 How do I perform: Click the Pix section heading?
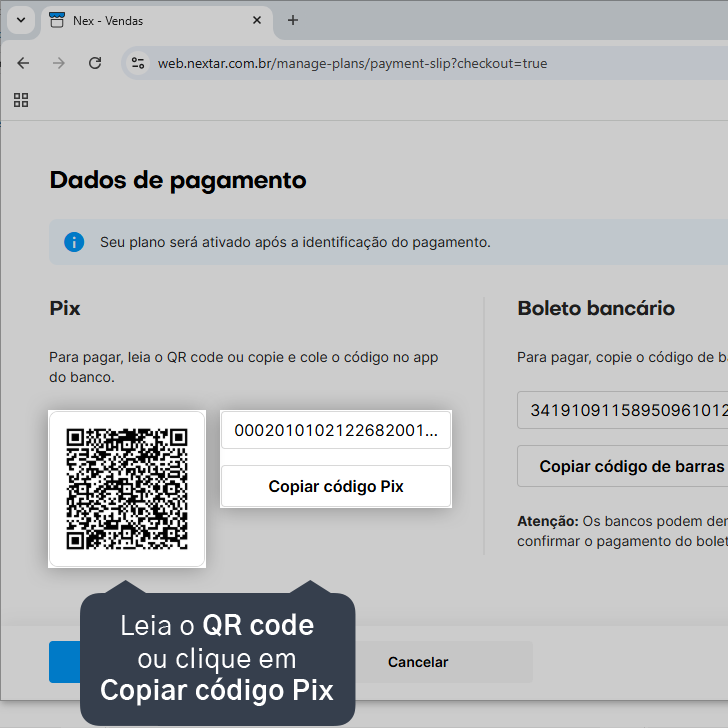(65, 308)
